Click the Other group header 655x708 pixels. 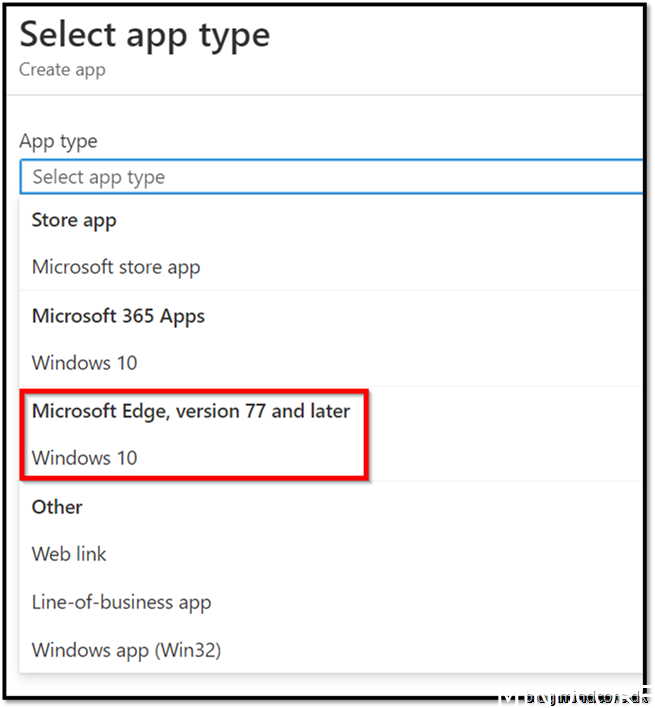pyautogui.click(x=57, y=507)
